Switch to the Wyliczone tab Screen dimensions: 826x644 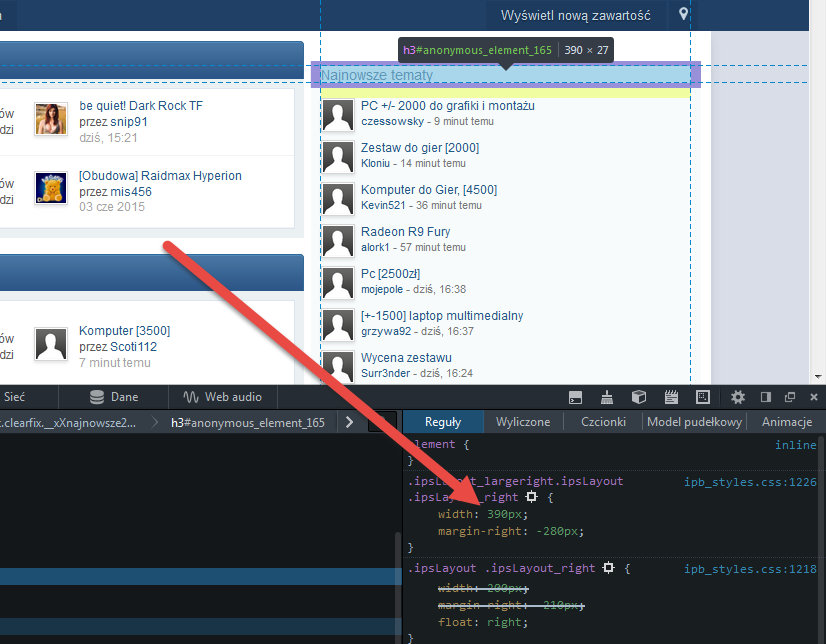(523, 422)
